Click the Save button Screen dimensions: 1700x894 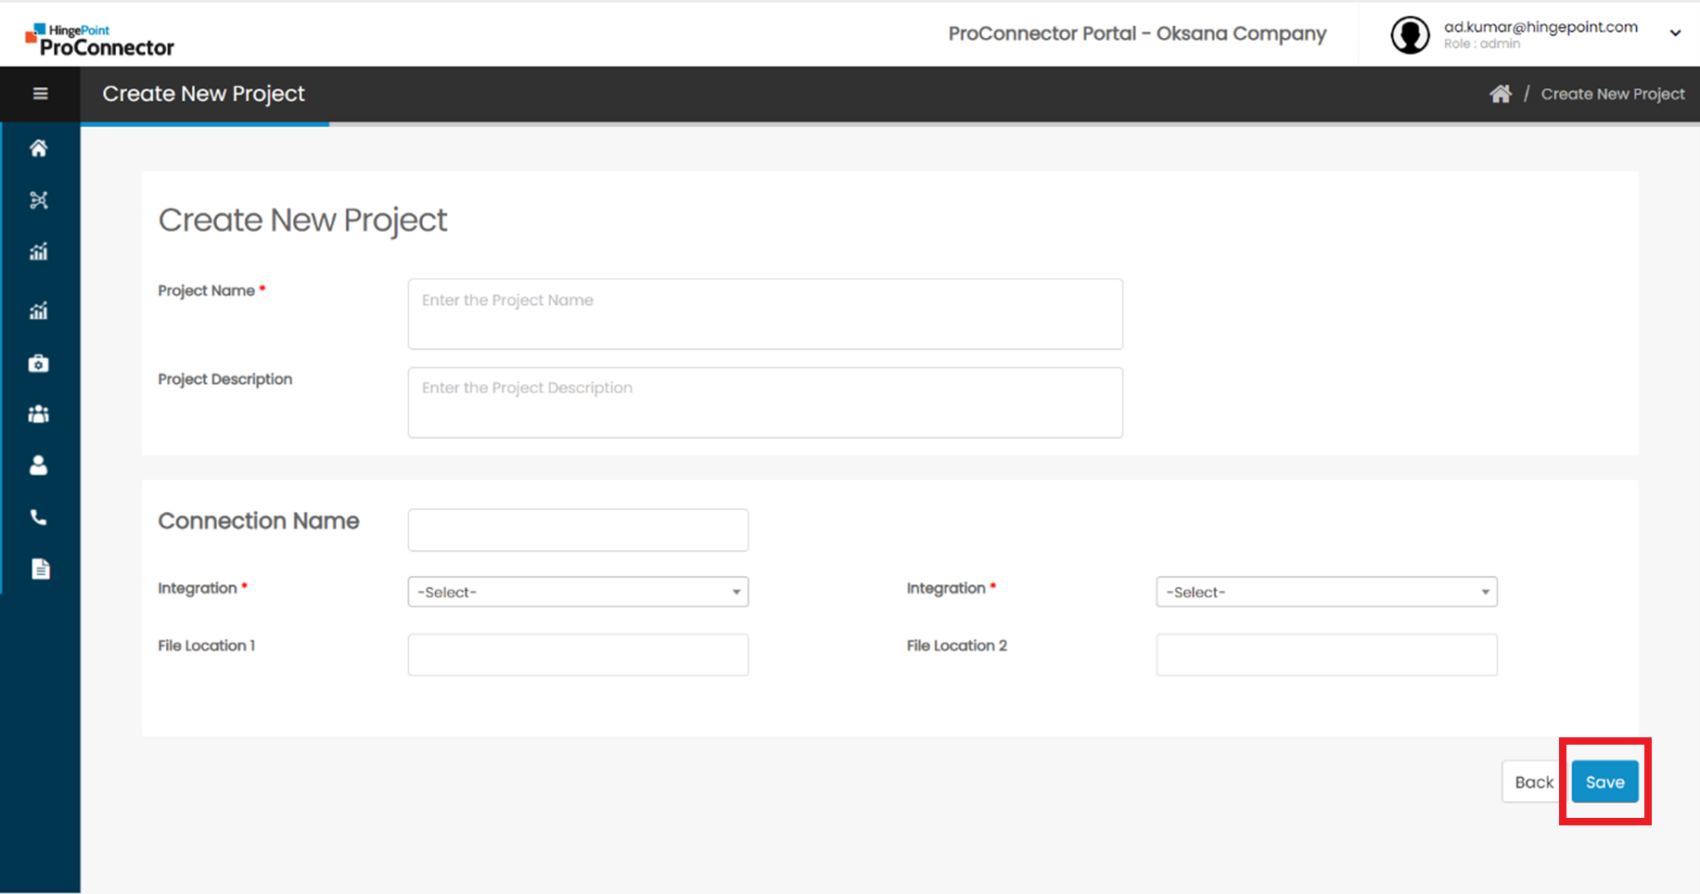point(1604,782)
